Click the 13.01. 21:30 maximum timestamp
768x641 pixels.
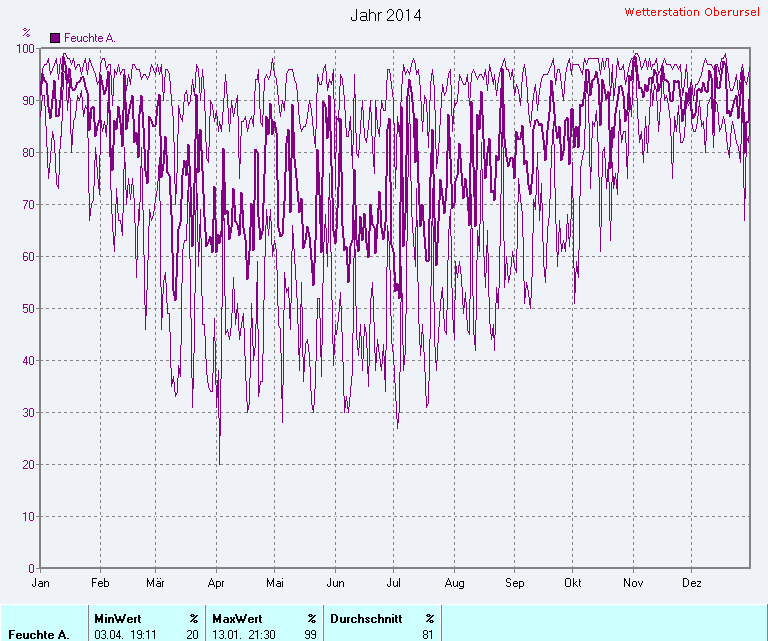click(x=243, y=635)
